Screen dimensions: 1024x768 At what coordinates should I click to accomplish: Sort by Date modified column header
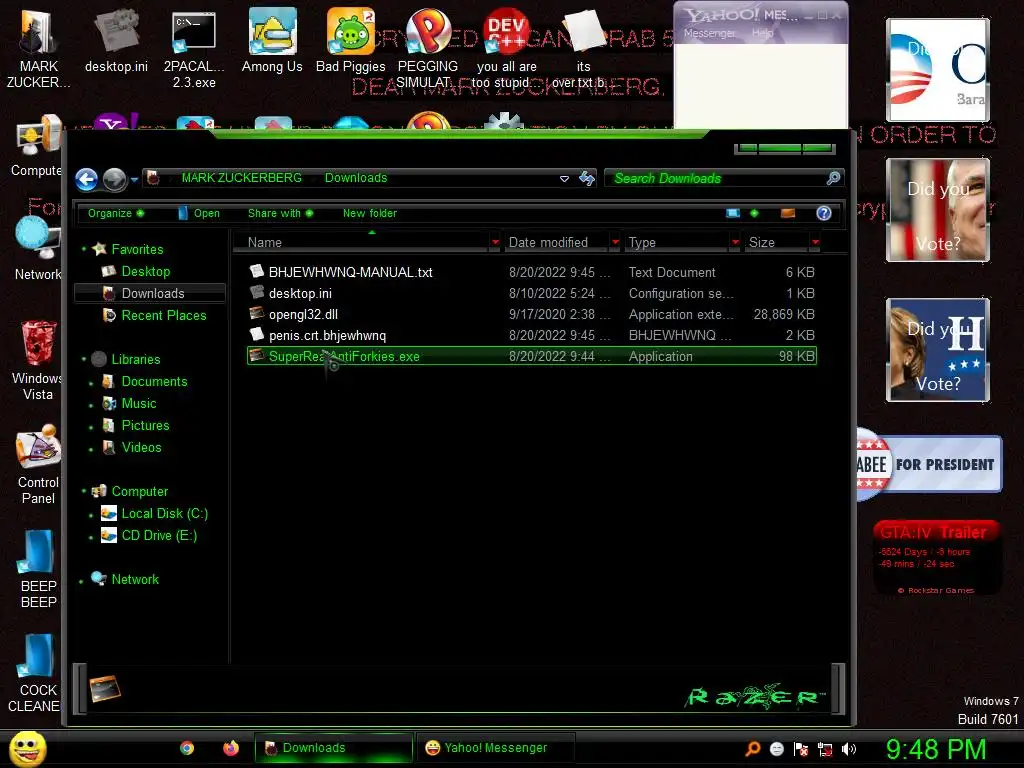click(557, 242)
